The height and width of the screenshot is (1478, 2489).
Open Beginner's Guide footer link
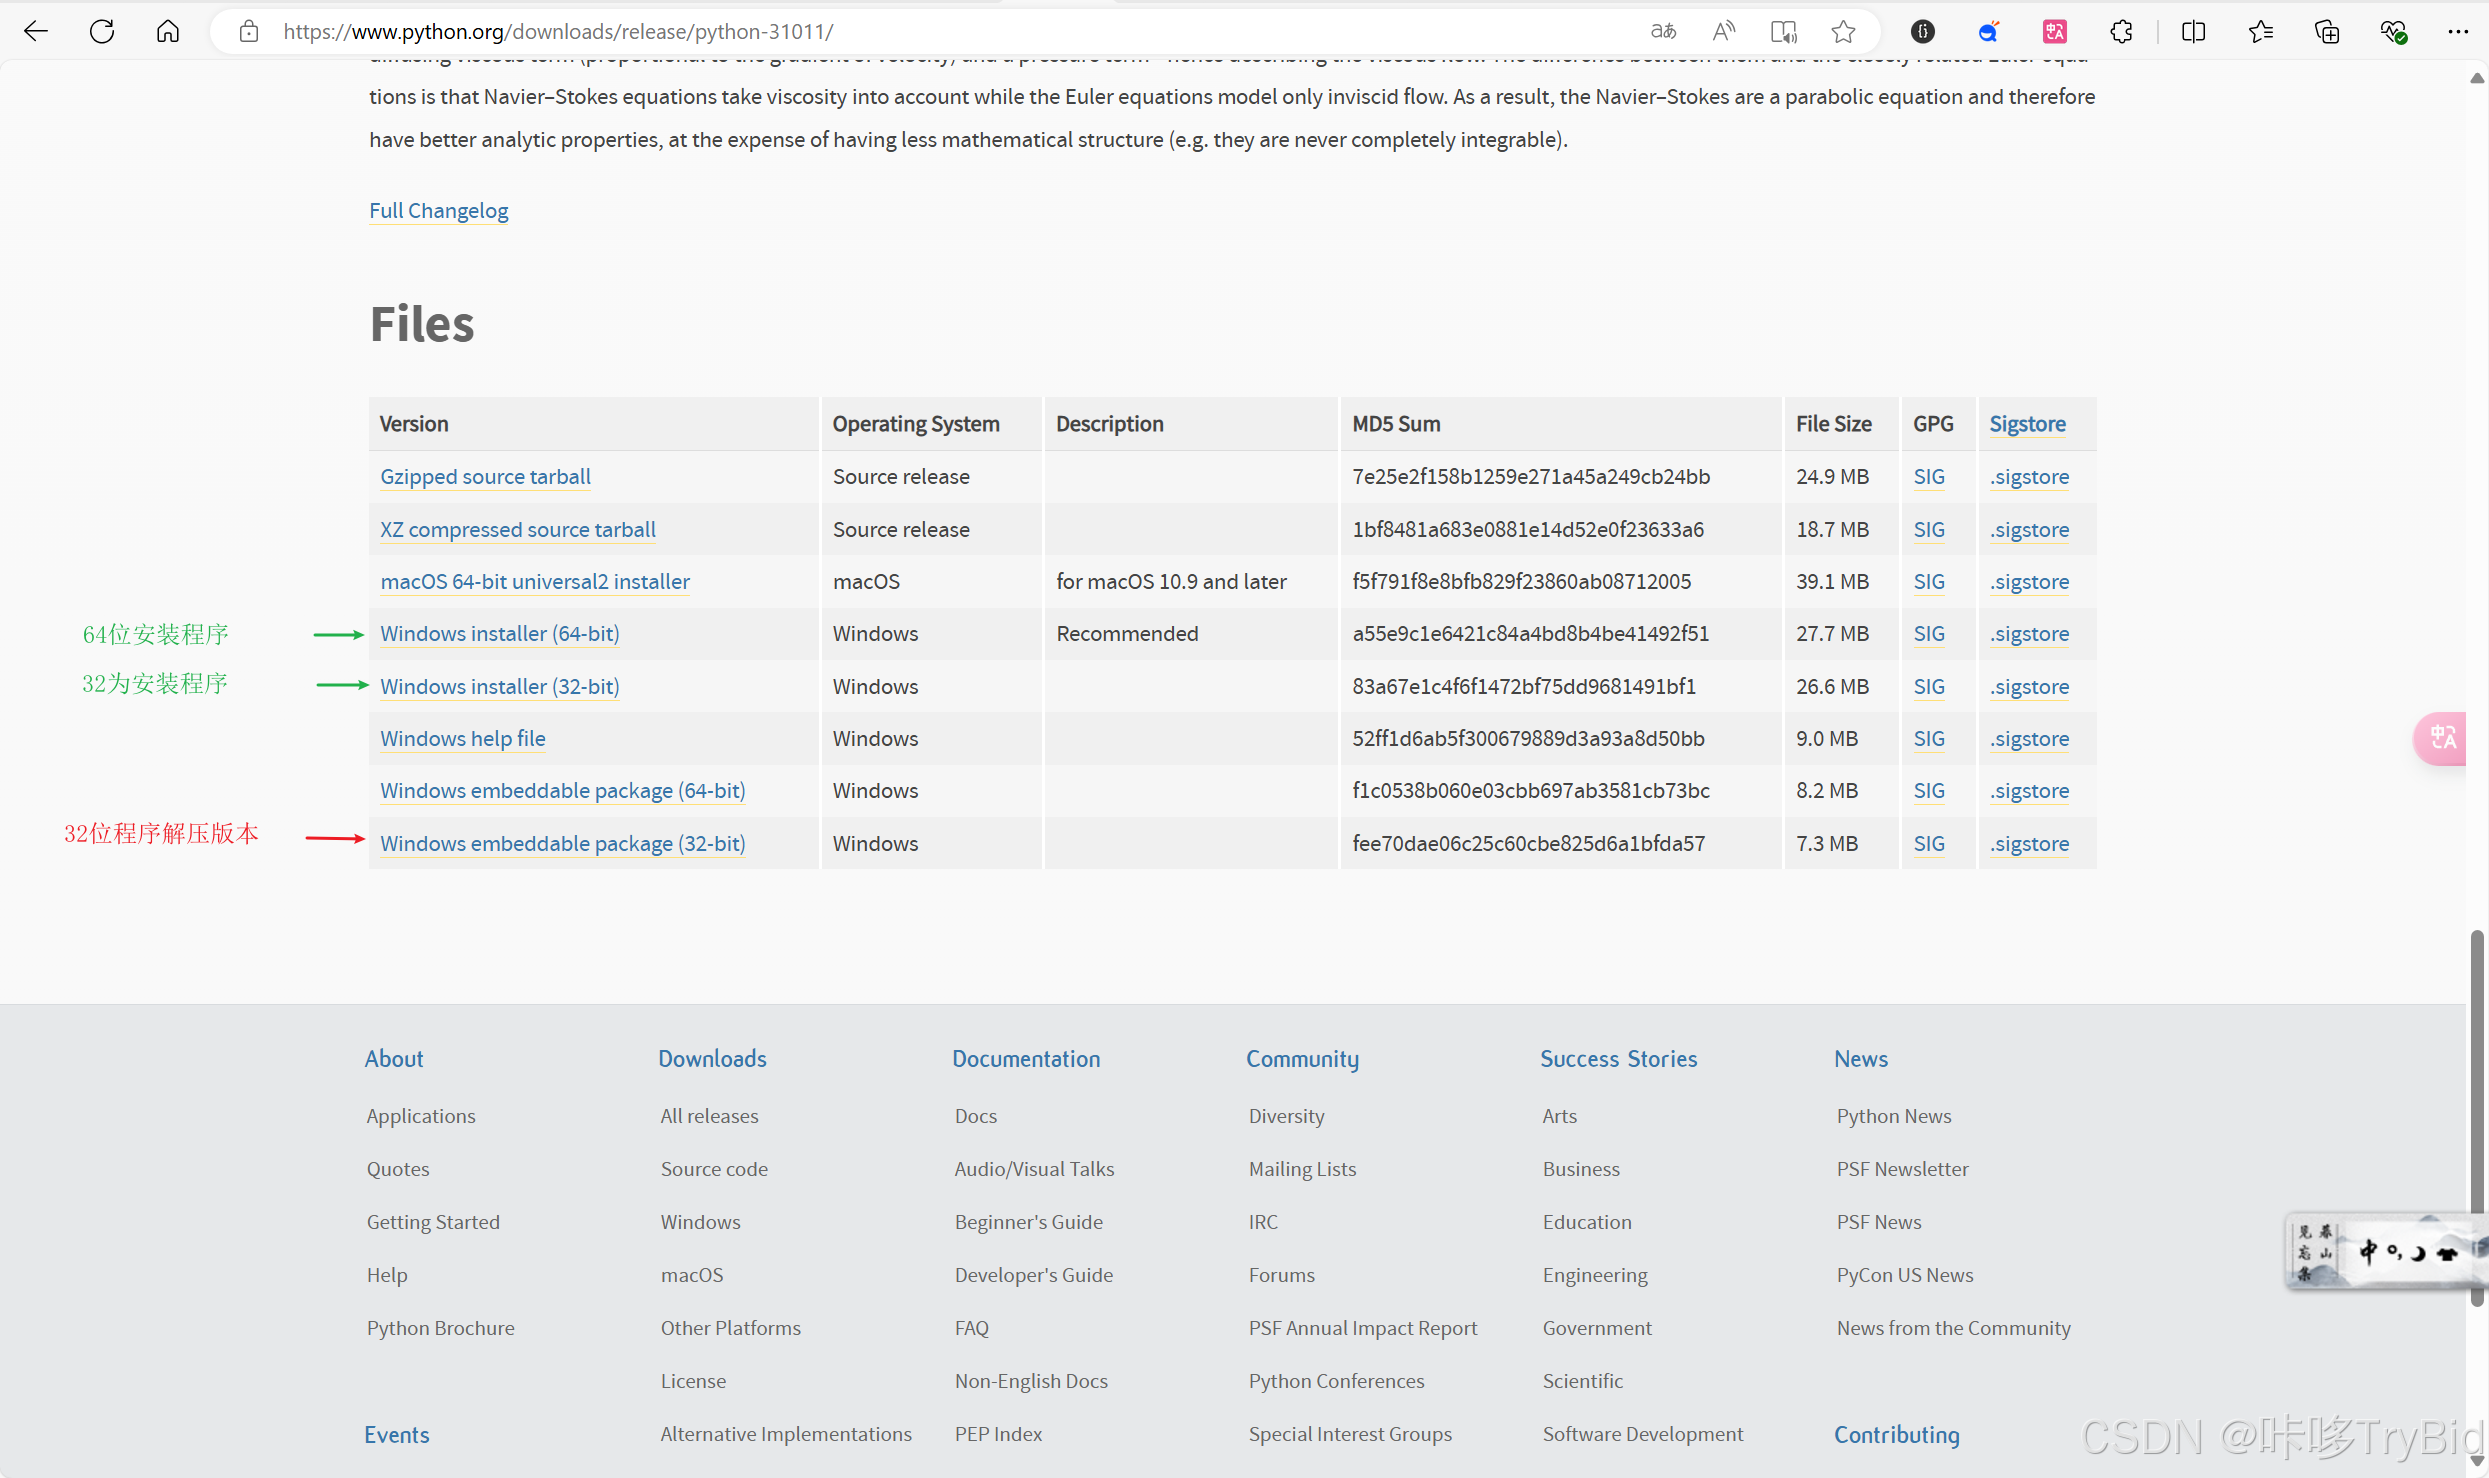pos(1028,1221)
